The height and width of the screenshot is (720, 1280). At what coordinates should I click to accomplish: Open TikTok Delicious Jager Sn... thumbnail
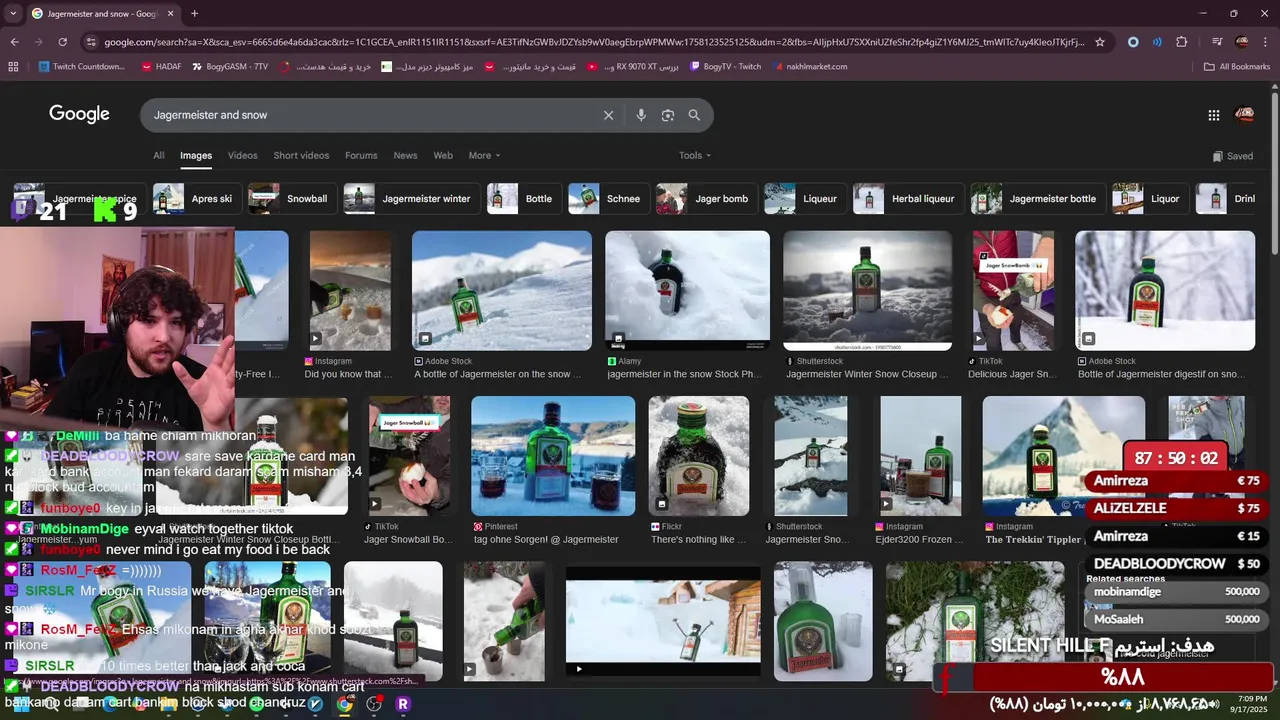coord(1013,290)
